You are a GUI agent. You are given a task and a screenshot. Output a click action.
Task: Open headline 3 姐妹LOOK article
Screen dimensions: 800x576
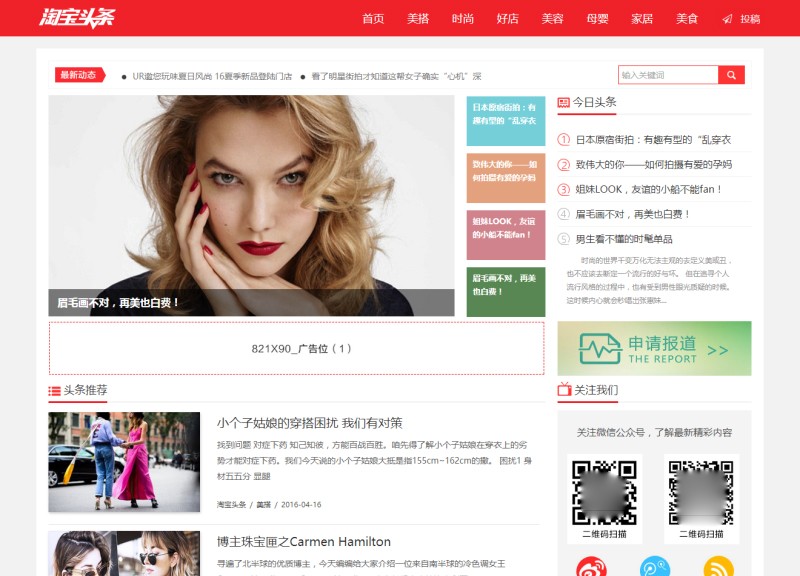pyautogui.click(x=649, y=189)
